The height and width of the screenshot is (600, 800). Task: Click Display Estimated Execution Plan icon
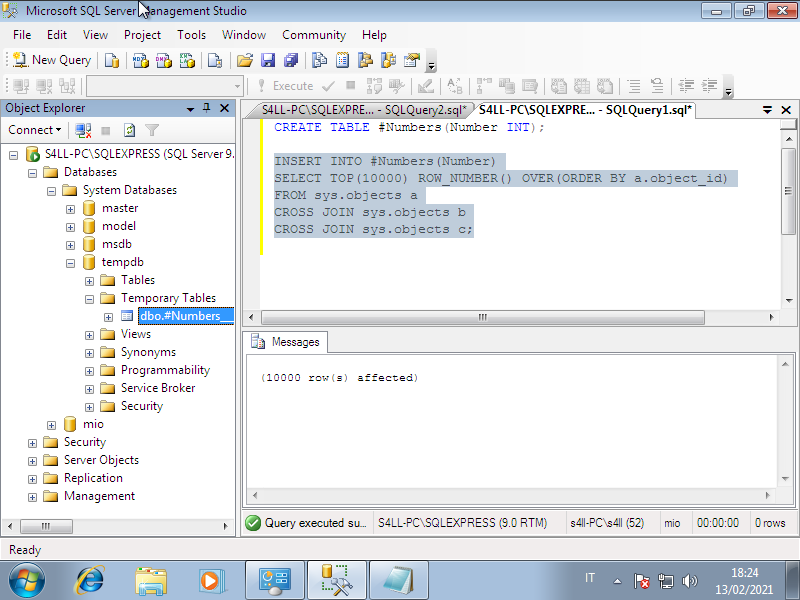pyautogui.click(x=374, y=86)
